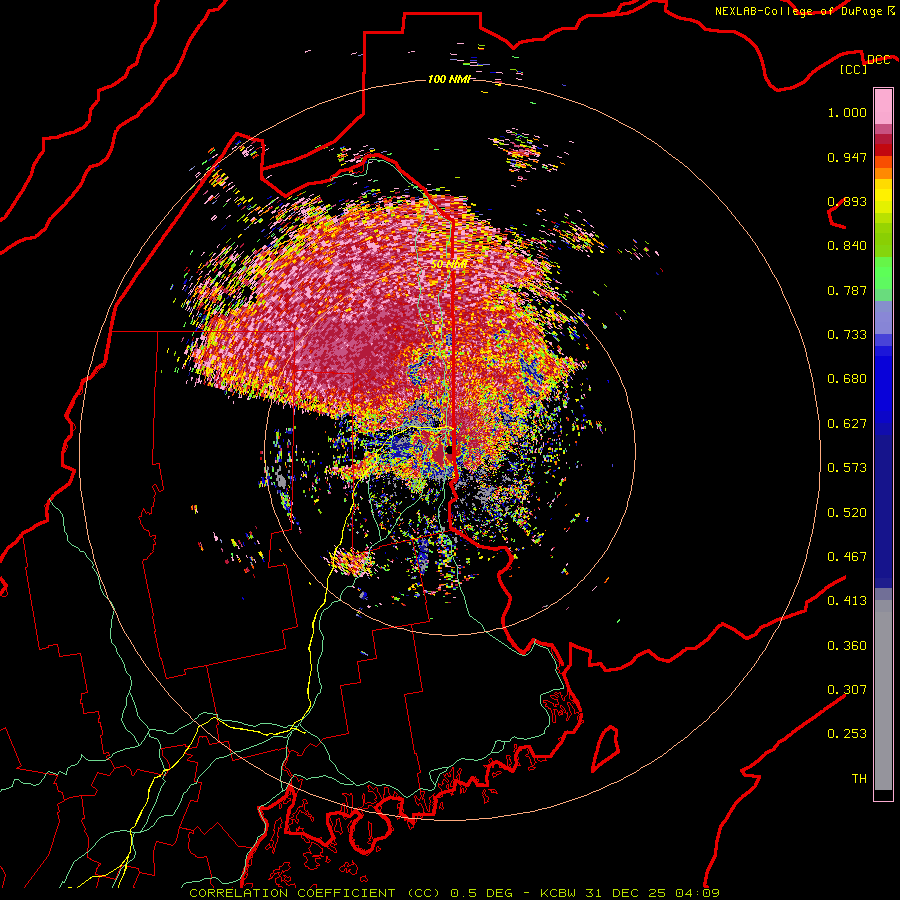The width and height of the screenshot is (900, 900).
Task: Select the 0.733 scale value
Action: click(x=847, y=335)
